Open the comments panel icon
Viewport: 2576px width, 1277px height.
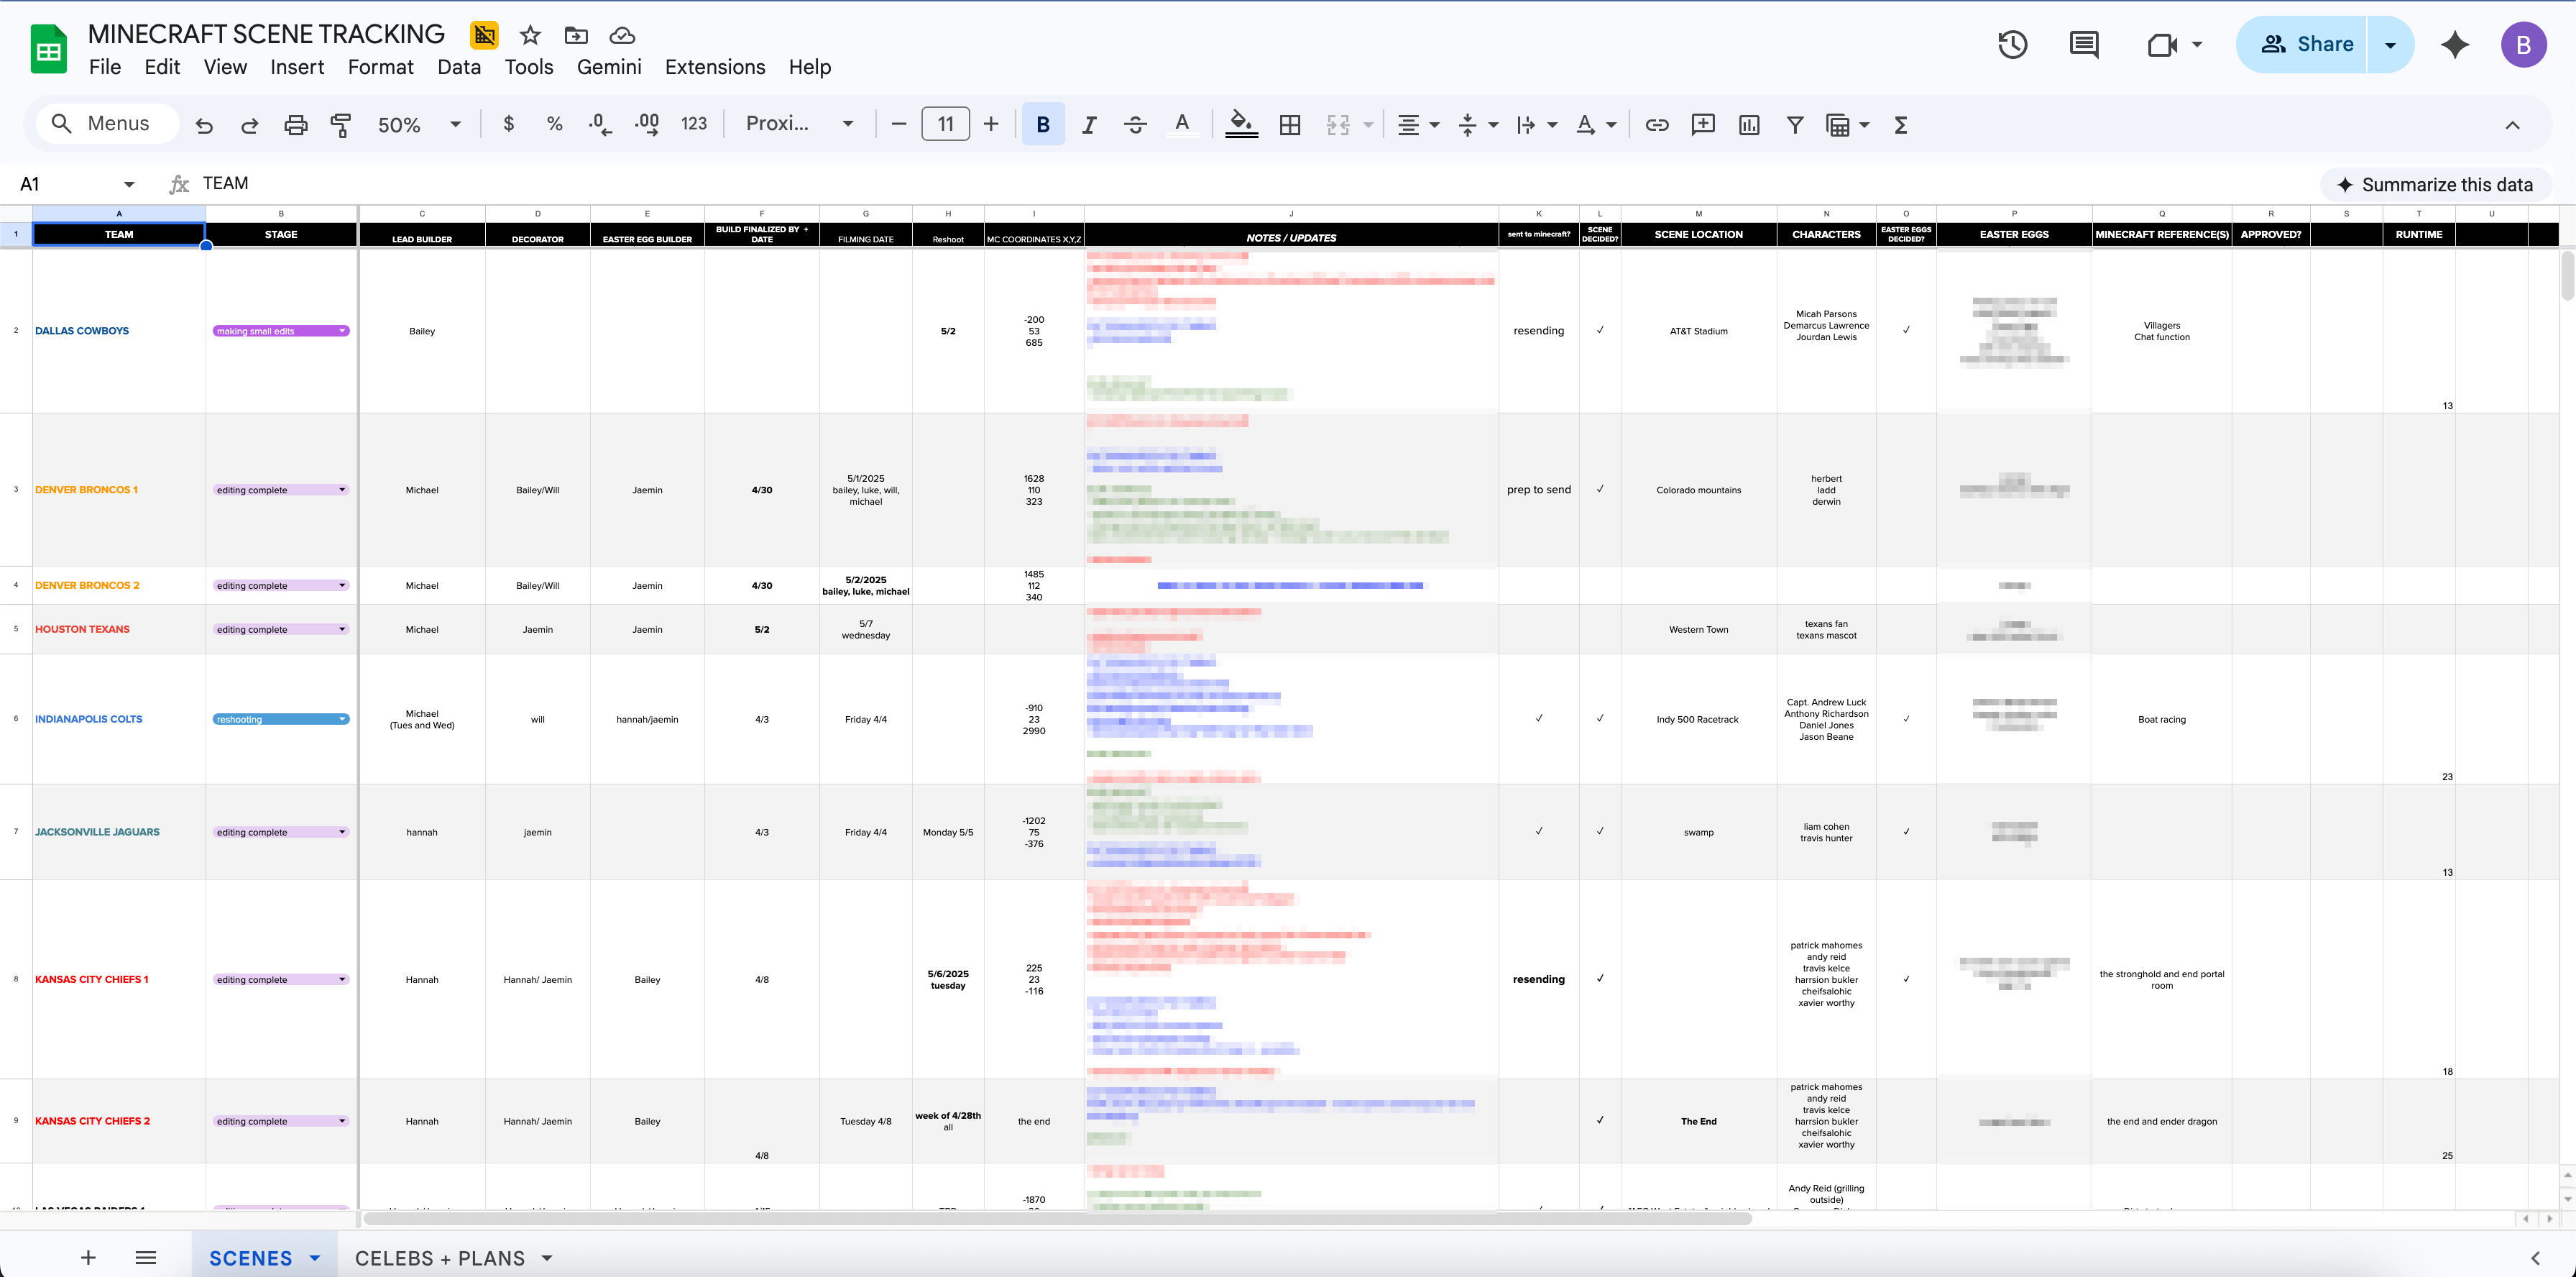2084,44
